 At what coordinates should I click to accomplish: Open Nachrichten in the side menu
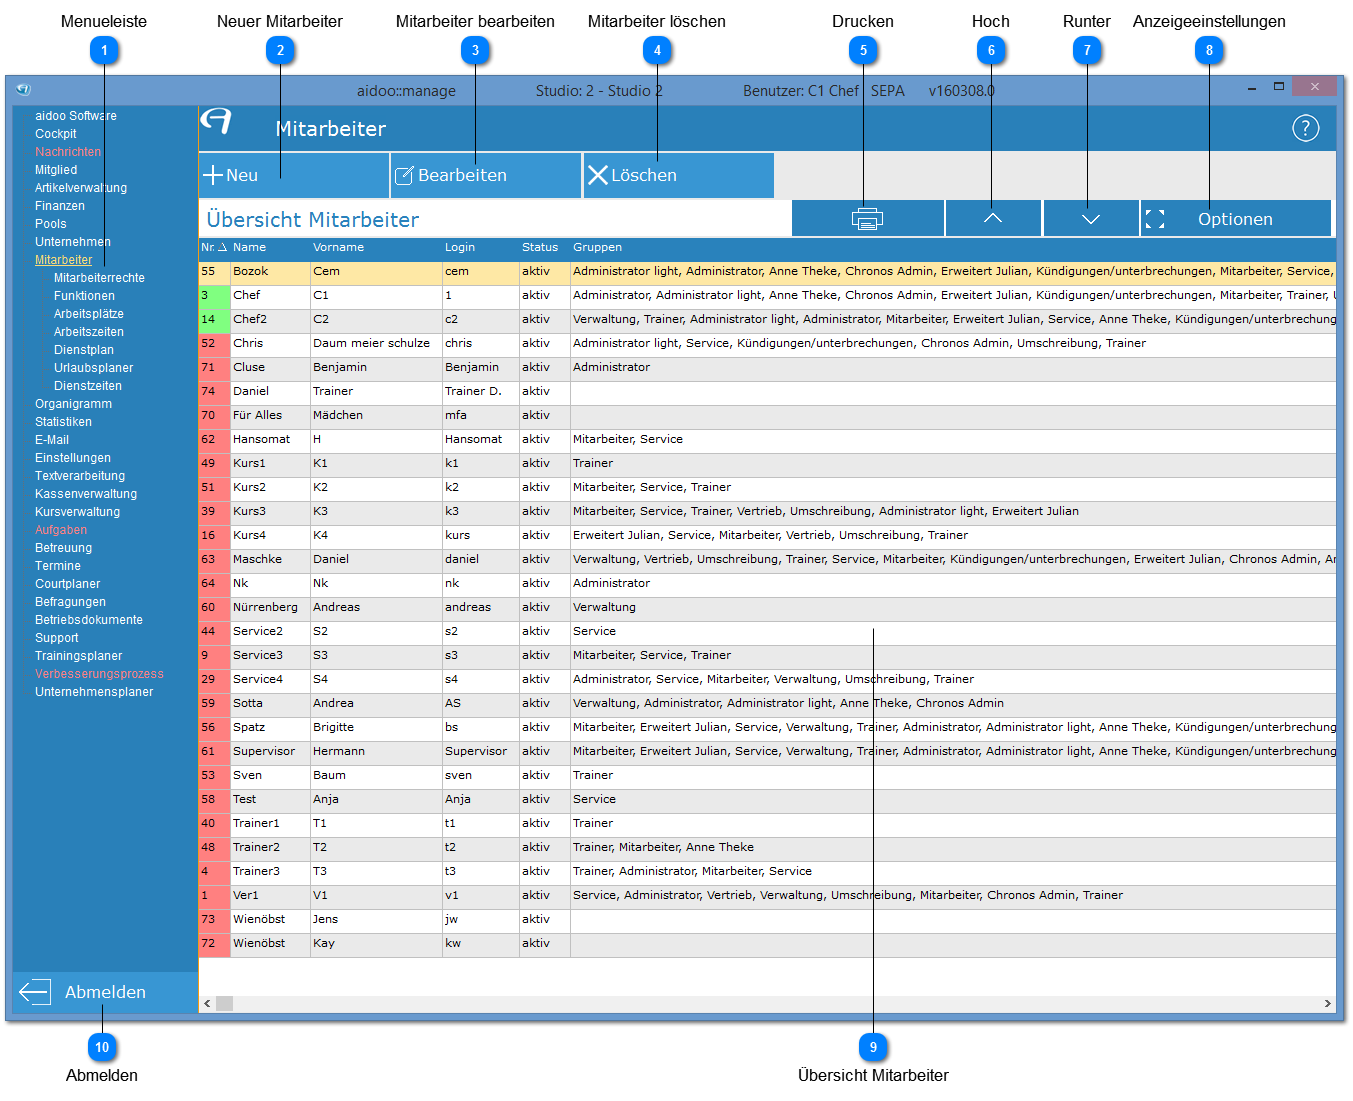click(x=68, y=152)
